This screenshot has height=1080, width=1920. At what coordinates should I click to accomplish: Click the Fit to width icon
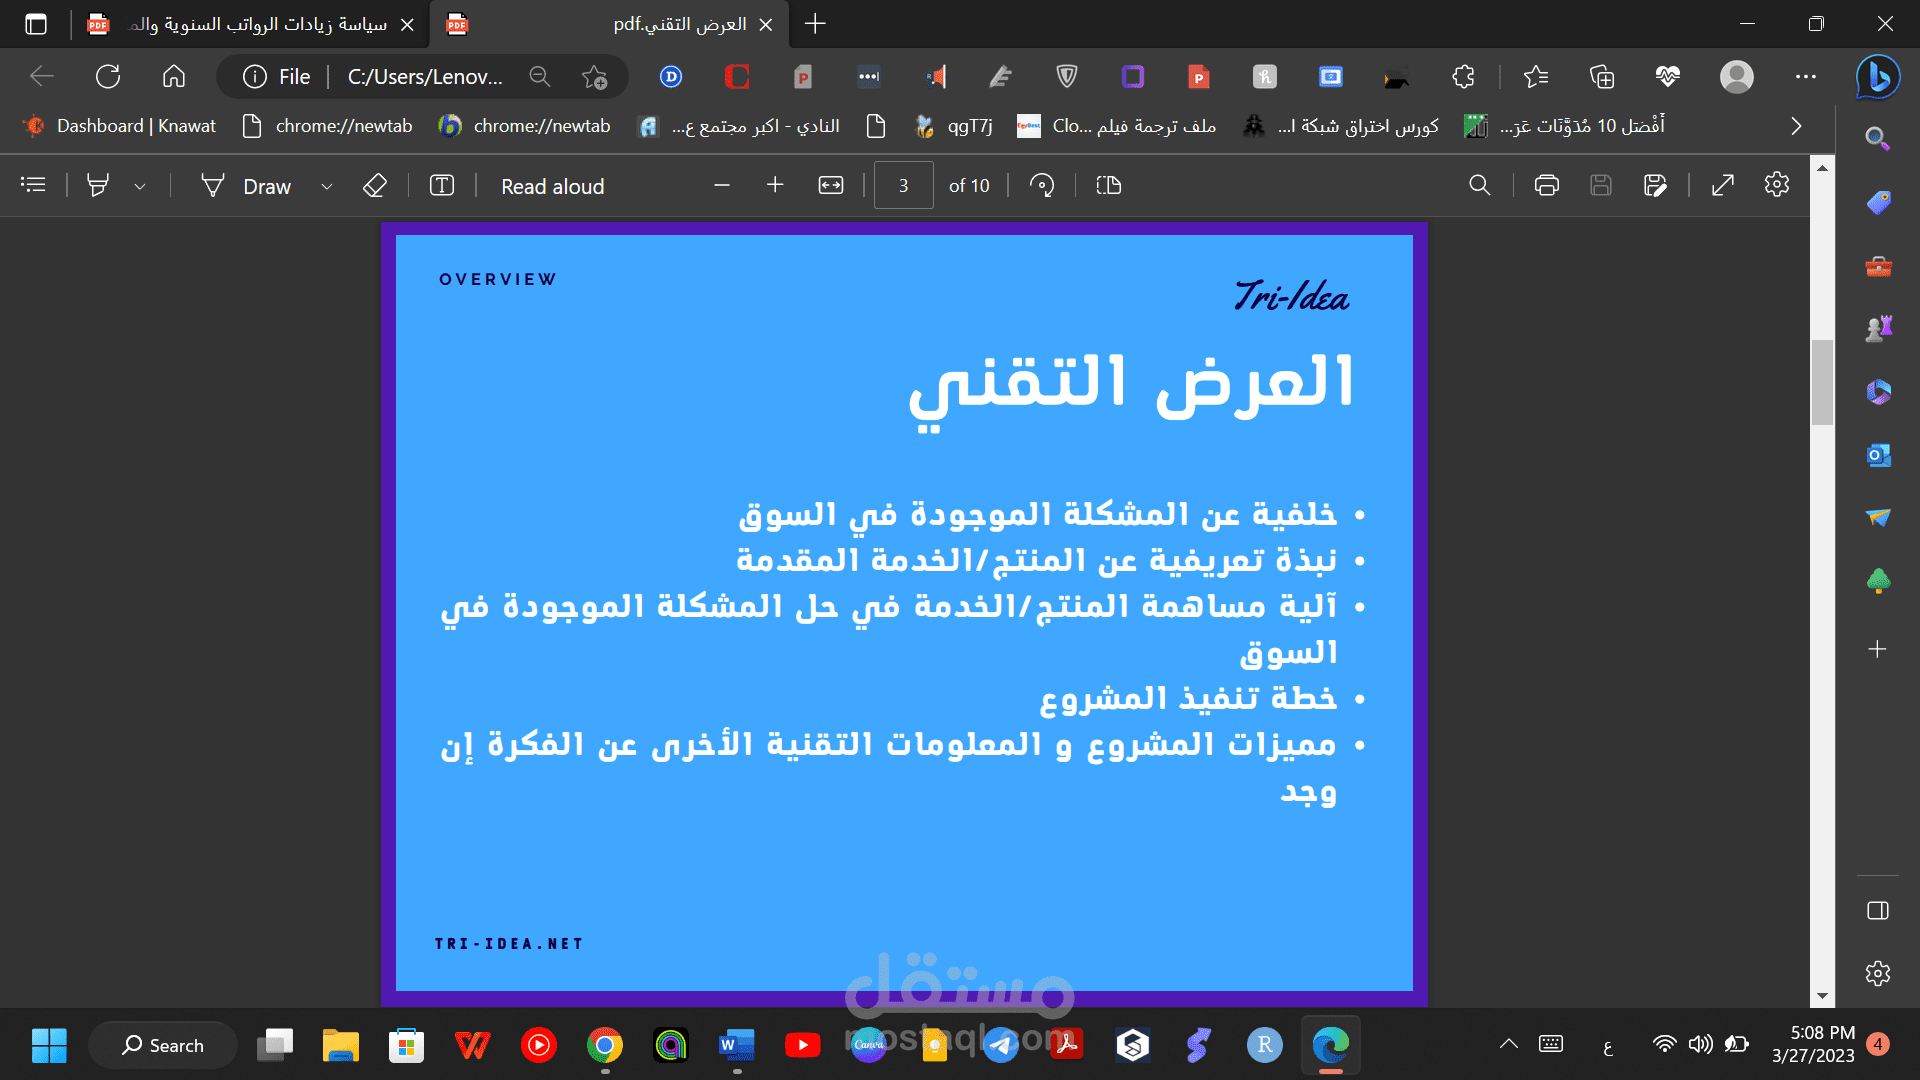point(831,185)
